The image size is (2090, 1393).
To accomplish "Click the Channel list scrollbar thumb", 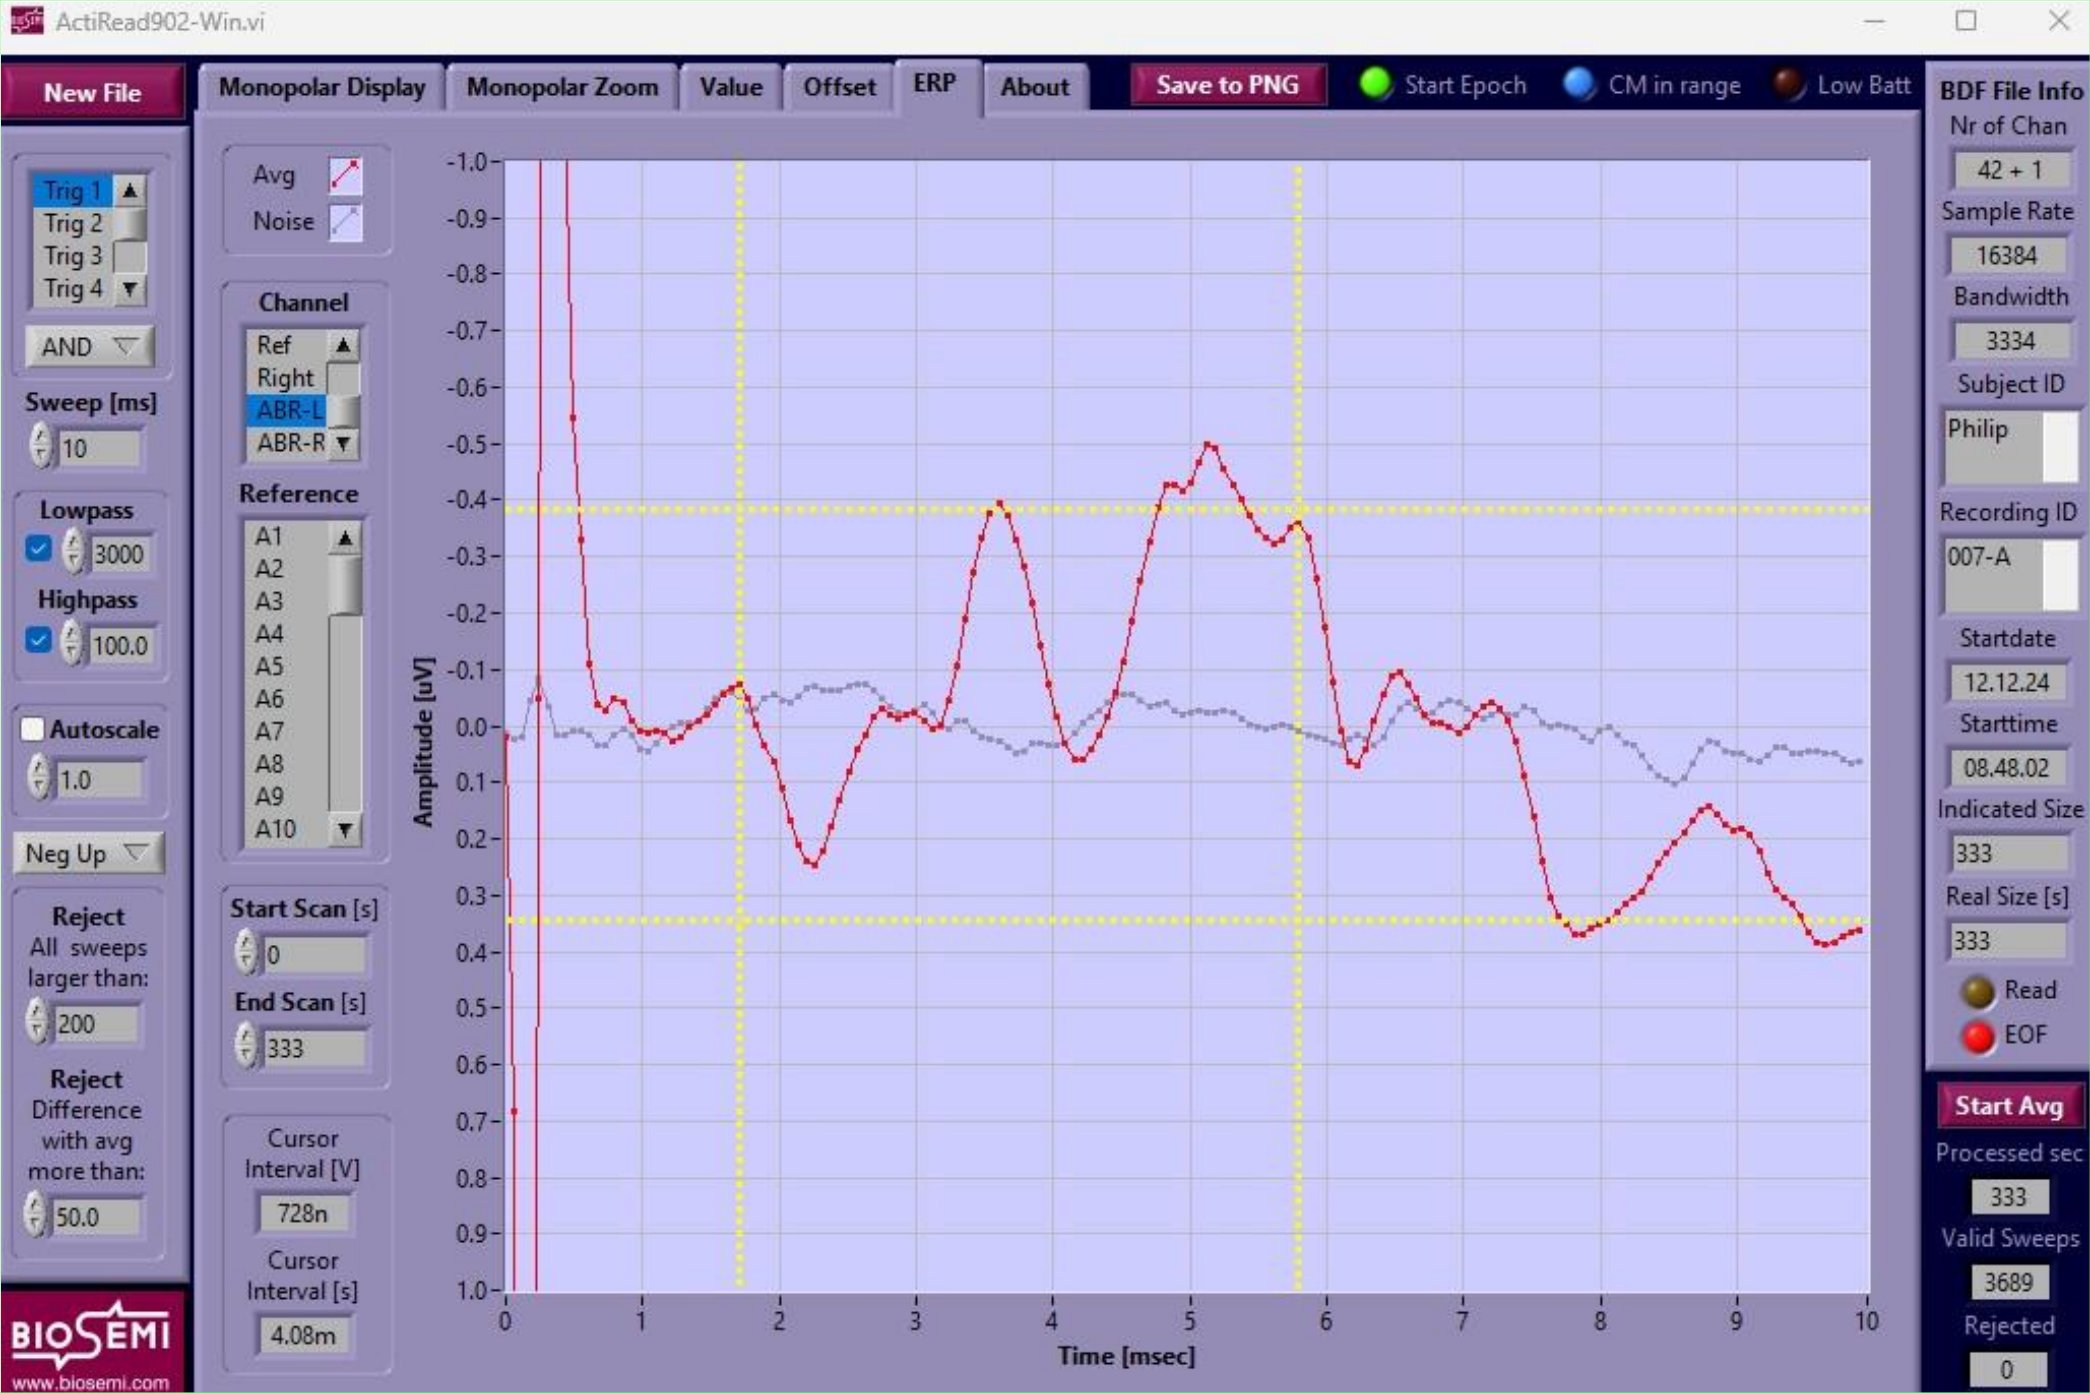I will (343, 411).
